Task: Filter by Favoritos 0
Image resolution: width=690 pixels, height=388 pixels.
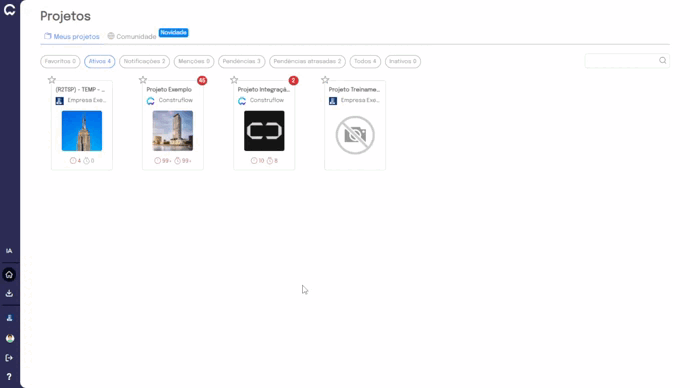Action: pos(60,61)
